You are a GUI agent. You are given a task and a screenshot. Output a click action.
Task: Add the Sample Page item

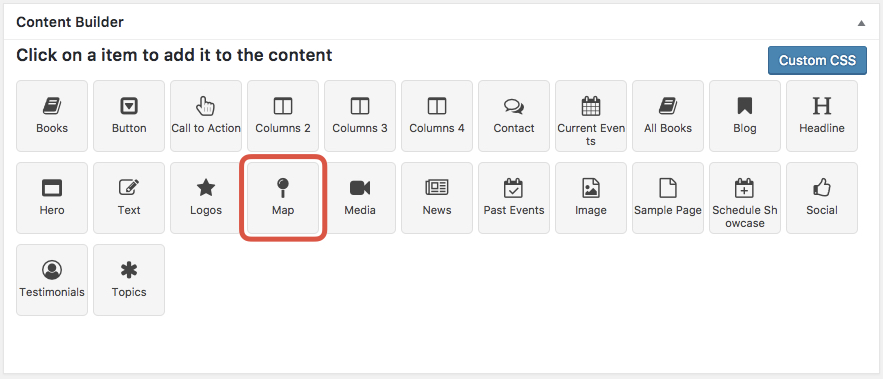[x=668, y=198]
